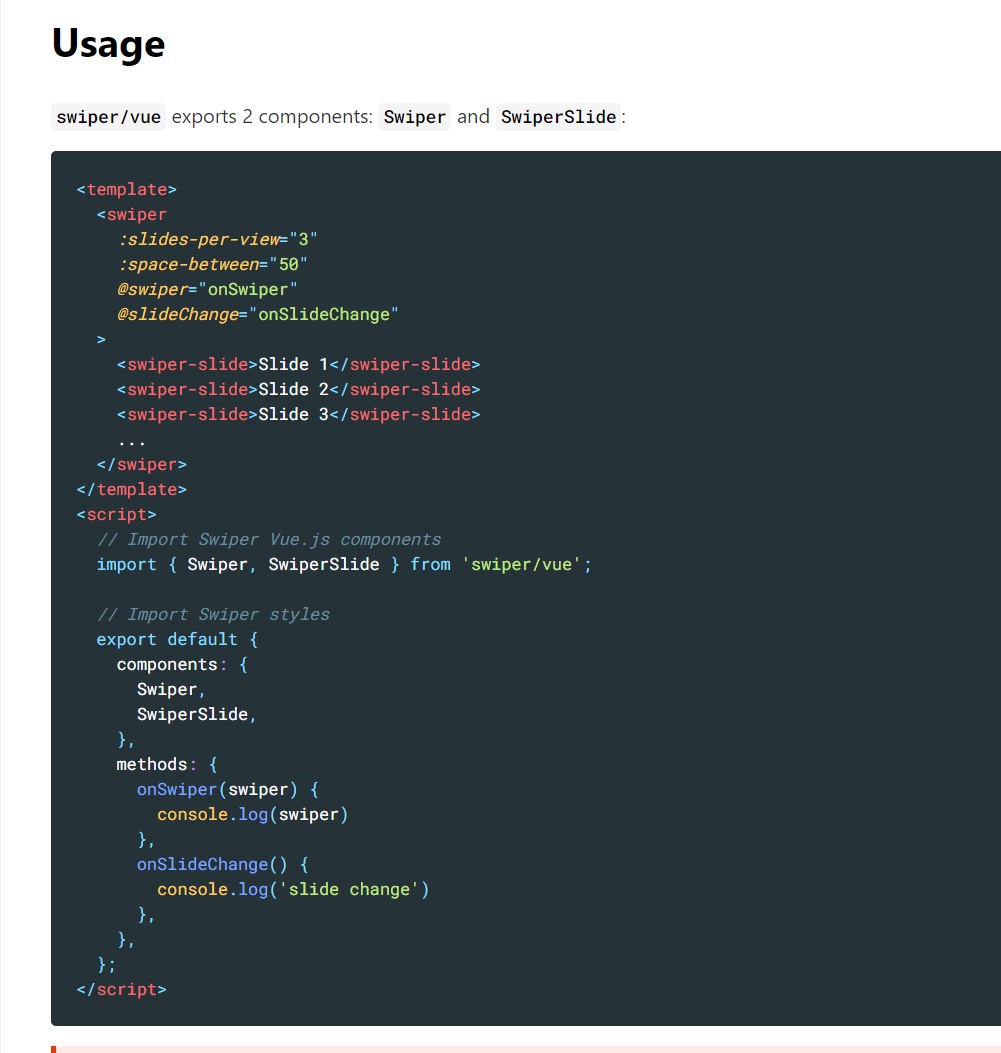
Task: Click the ':space-between="50"' attribute
Action: (x=212, y=264)
